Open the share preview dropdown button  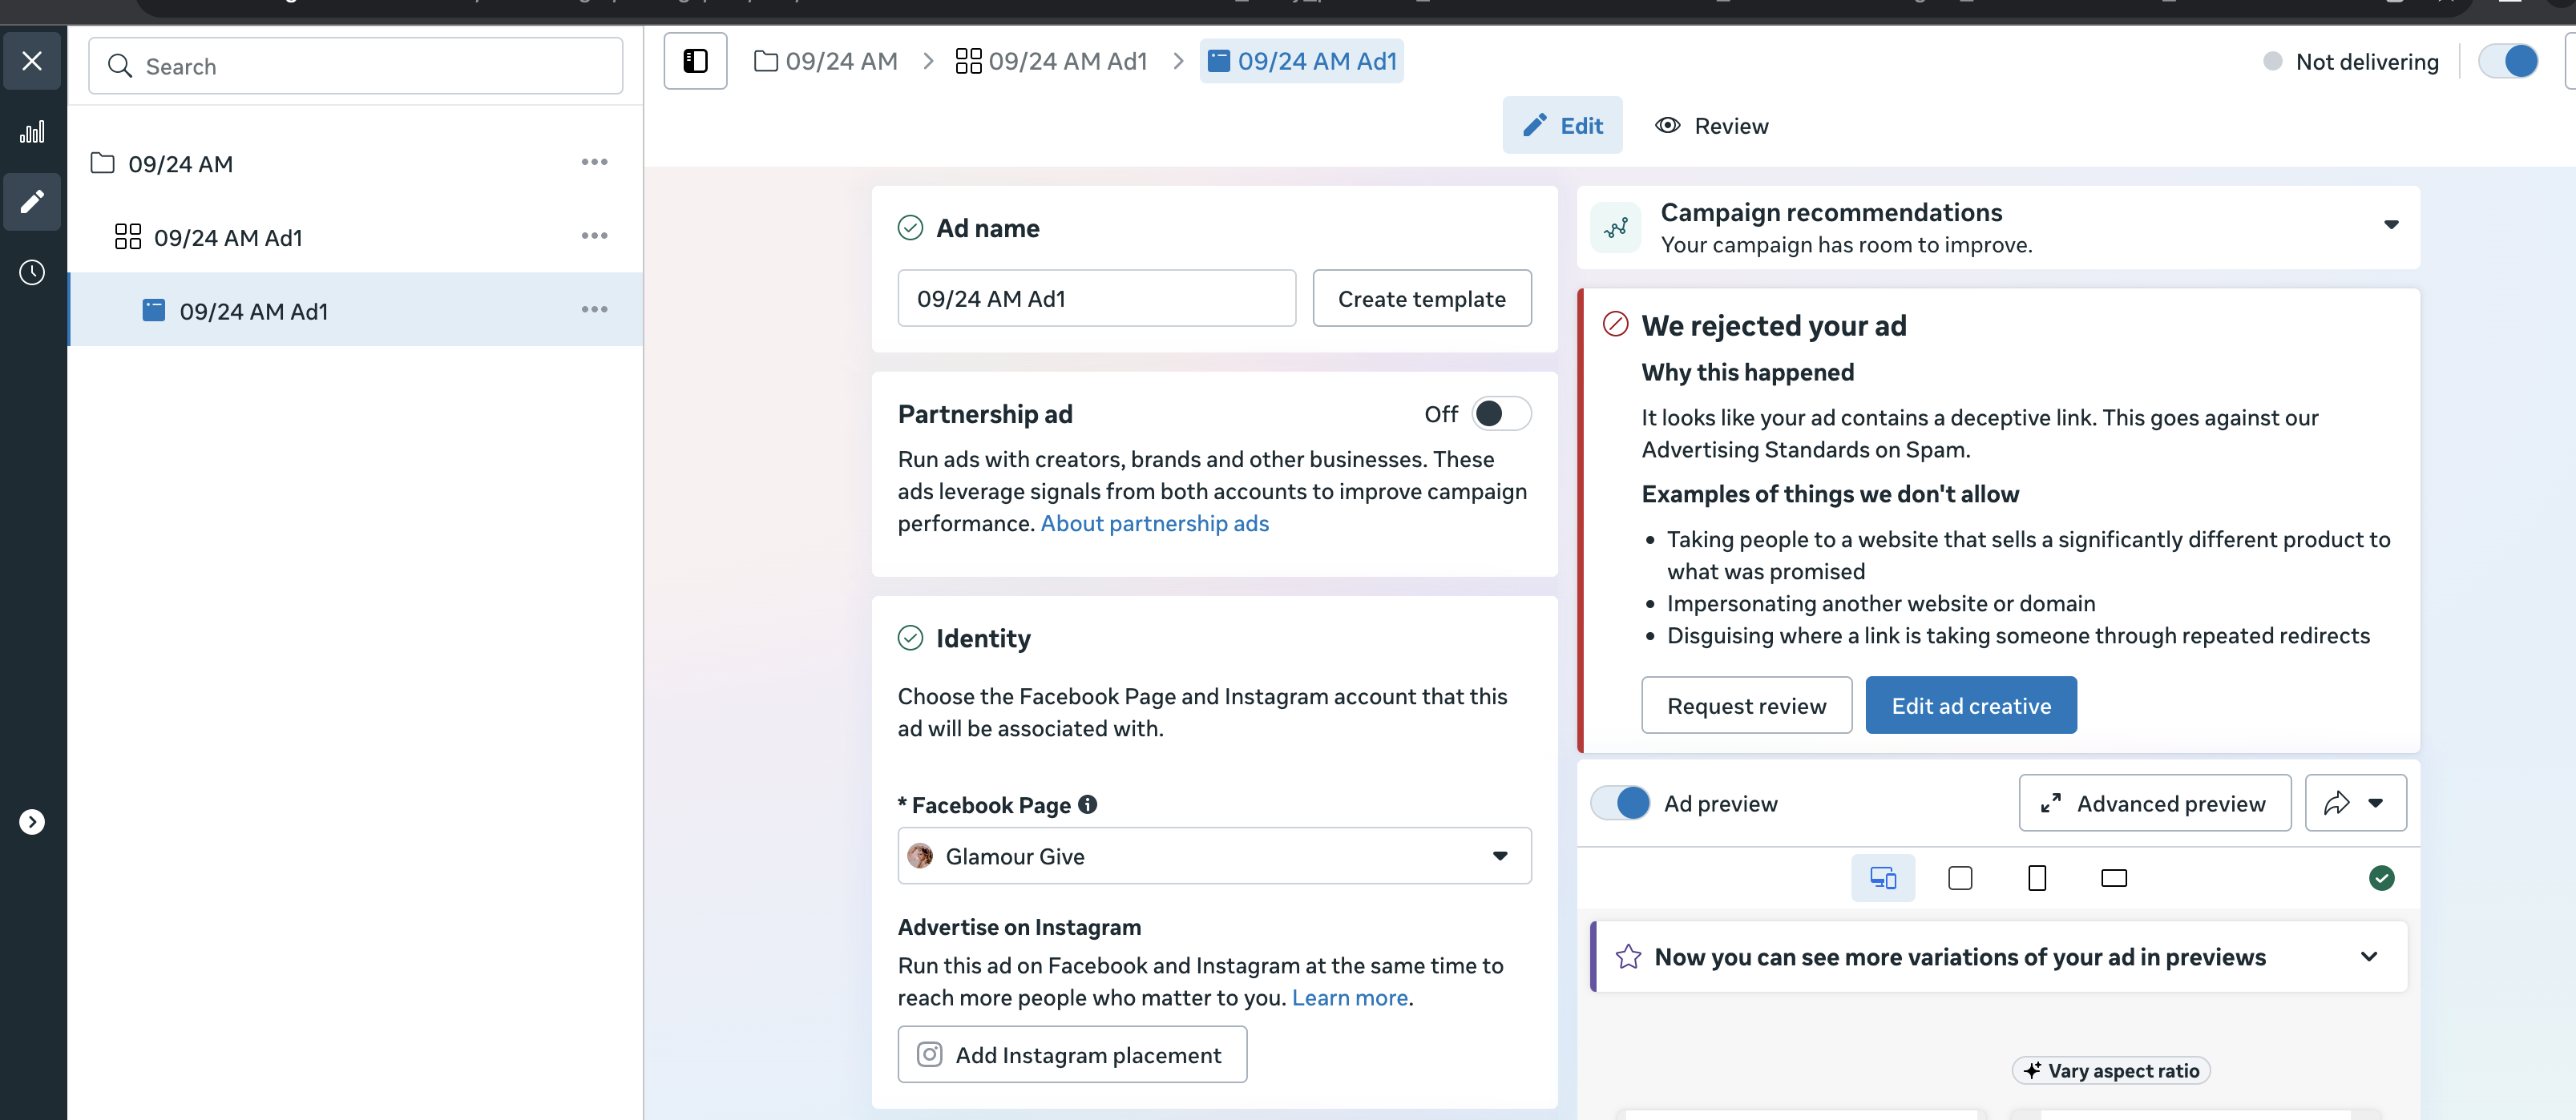tap(2355, 803)
